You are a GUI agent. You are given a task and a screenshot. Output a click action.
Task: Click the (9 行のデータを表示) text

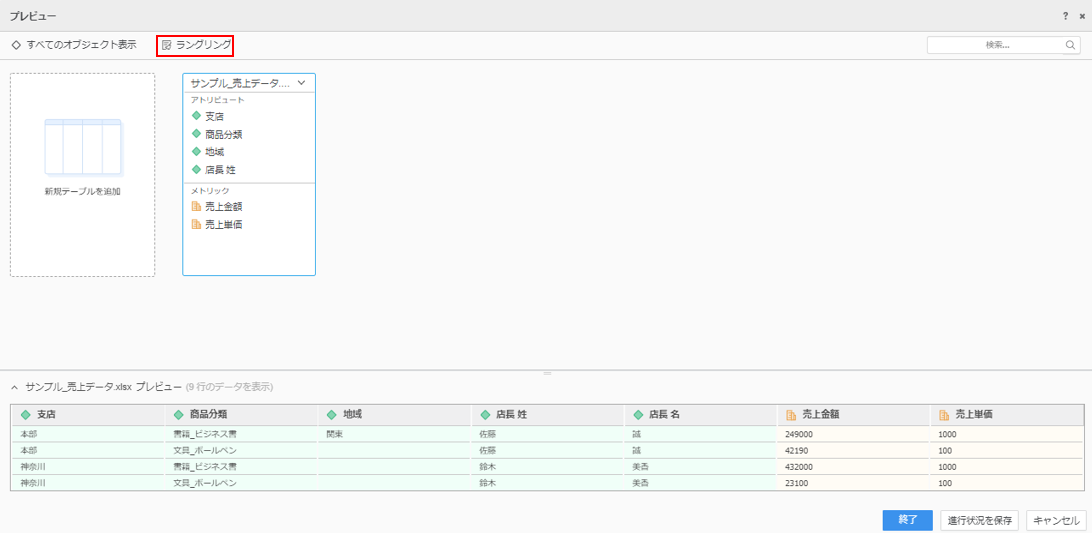230,387
